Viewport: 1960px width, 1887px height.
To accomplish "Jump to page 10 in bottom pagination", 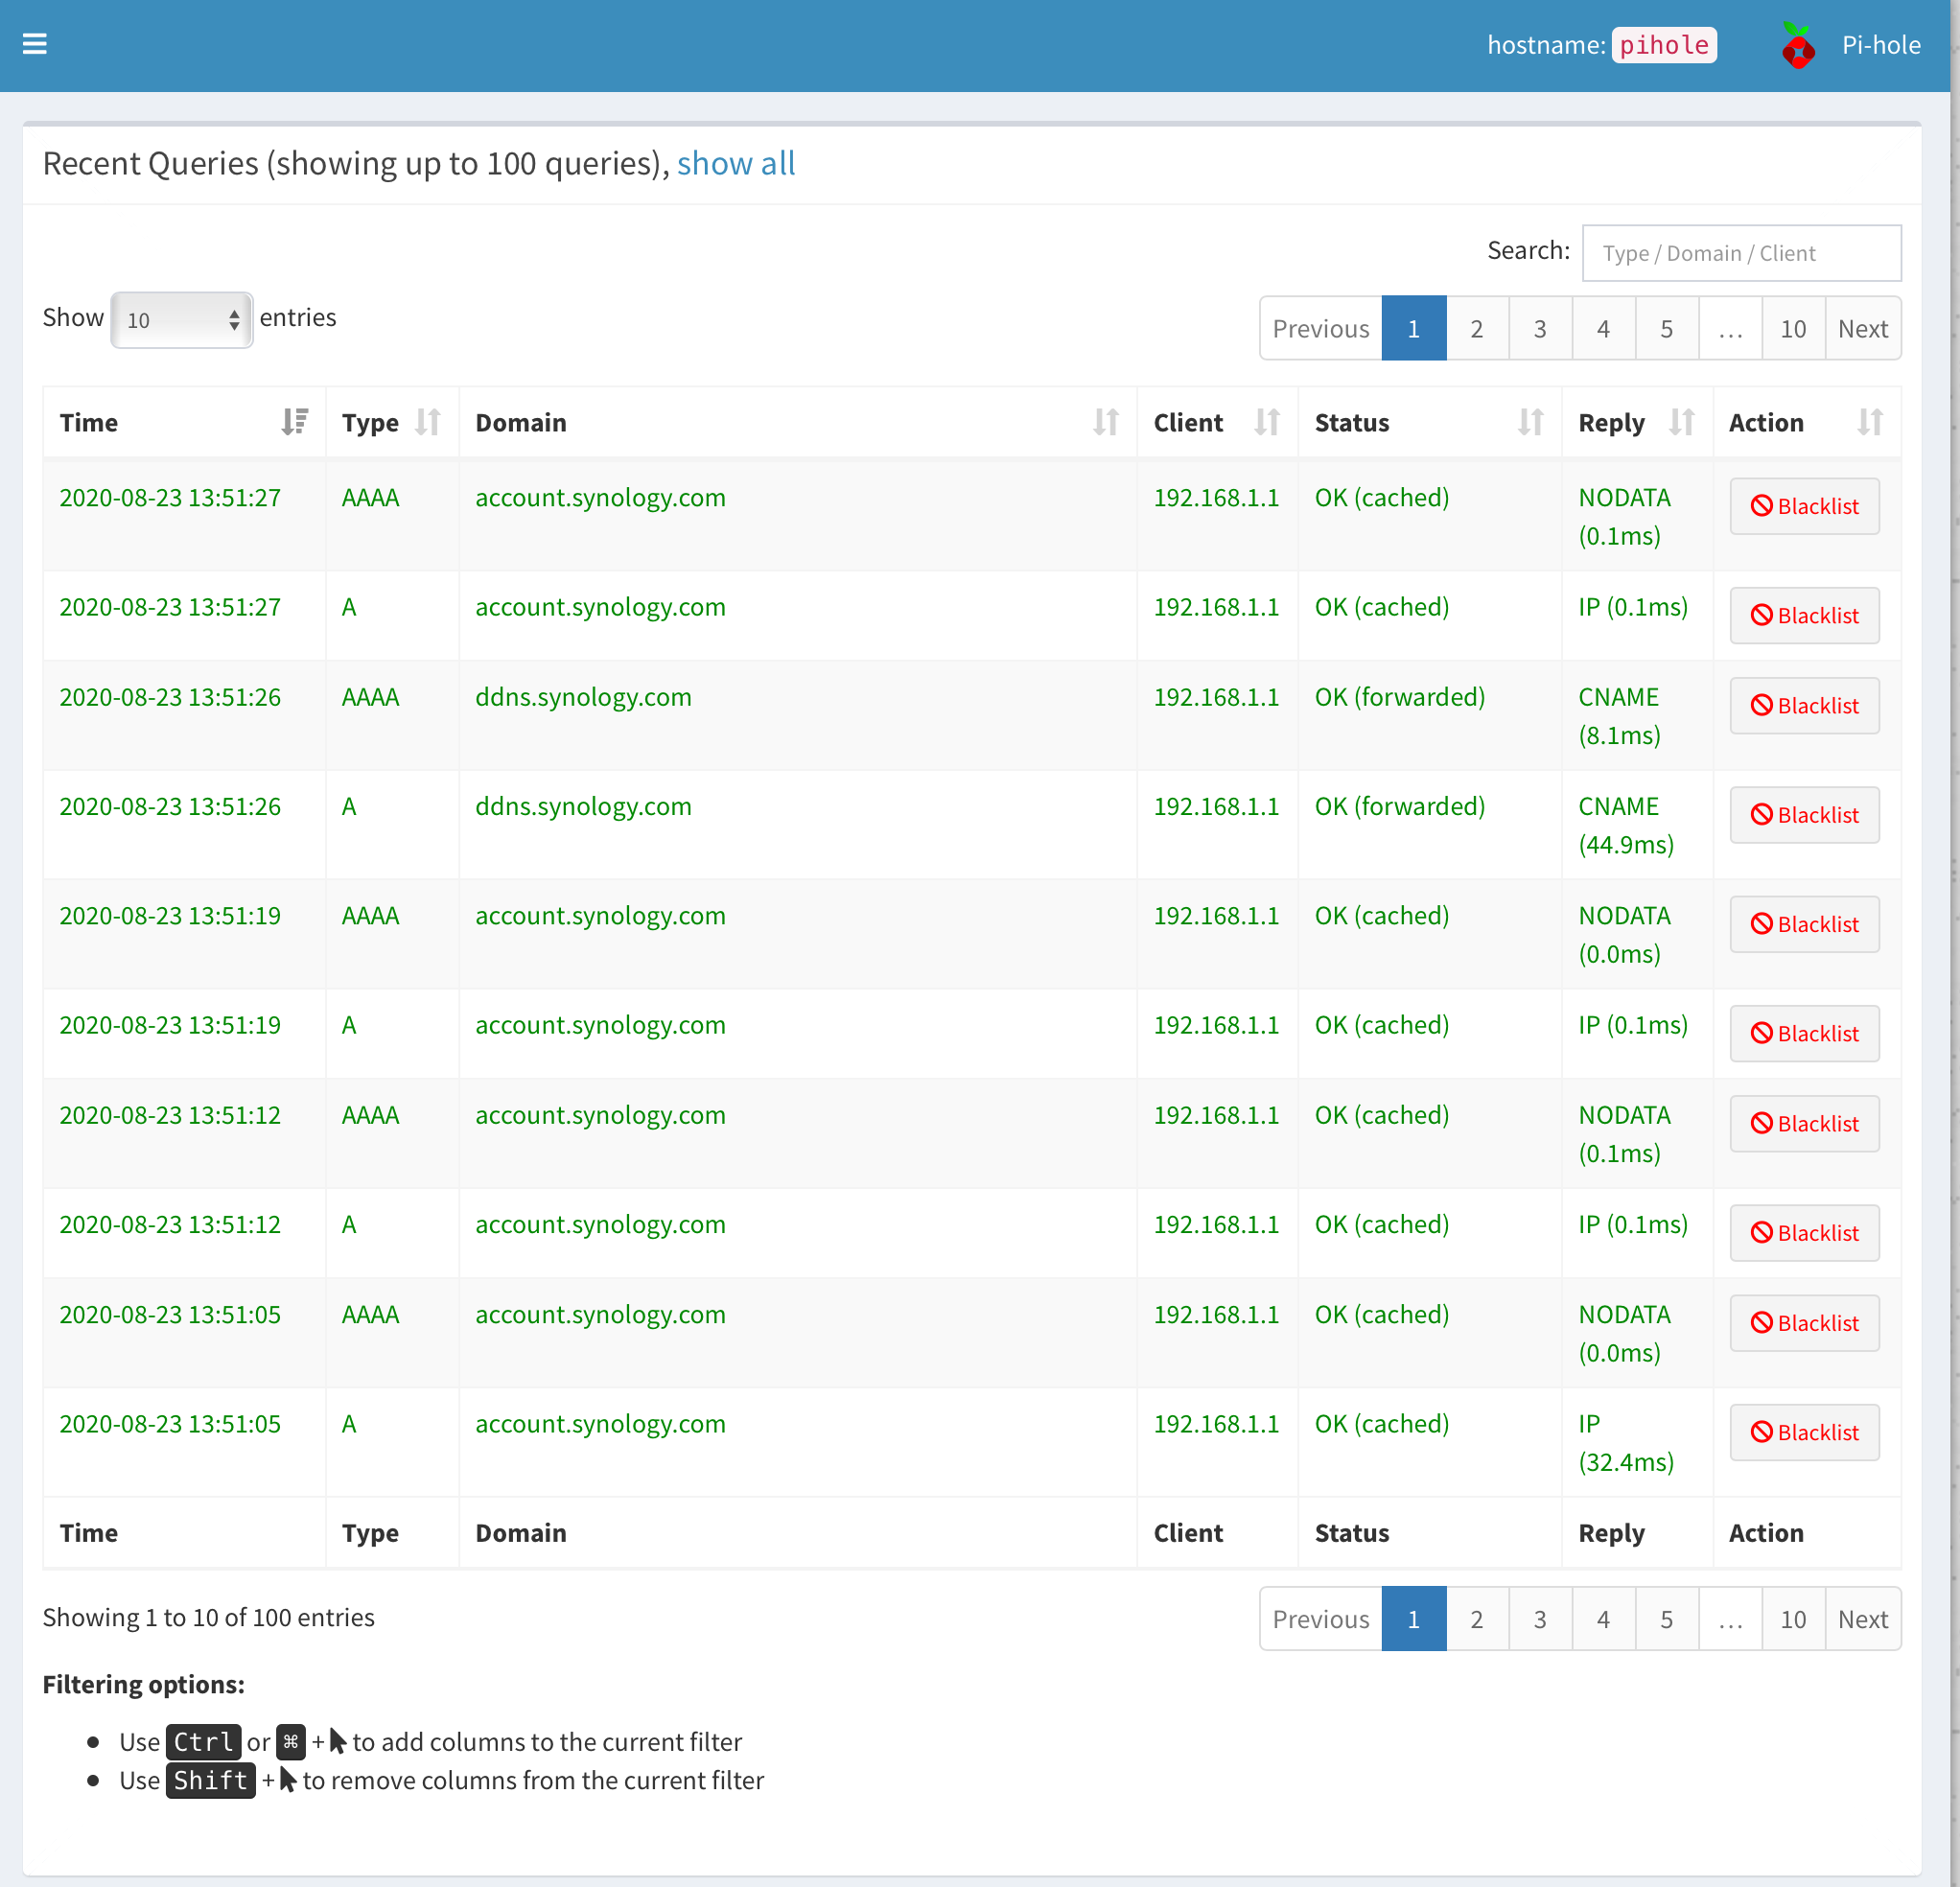I will [x=1793, y=1619].
